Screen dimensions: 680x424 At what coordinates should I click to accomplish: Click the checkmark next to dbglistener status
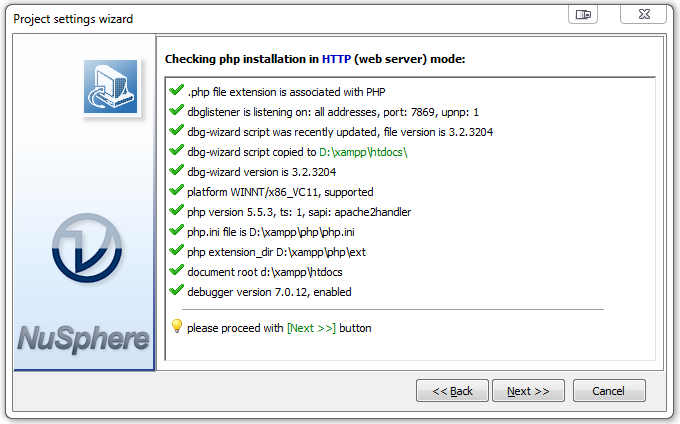pos(177,111)
